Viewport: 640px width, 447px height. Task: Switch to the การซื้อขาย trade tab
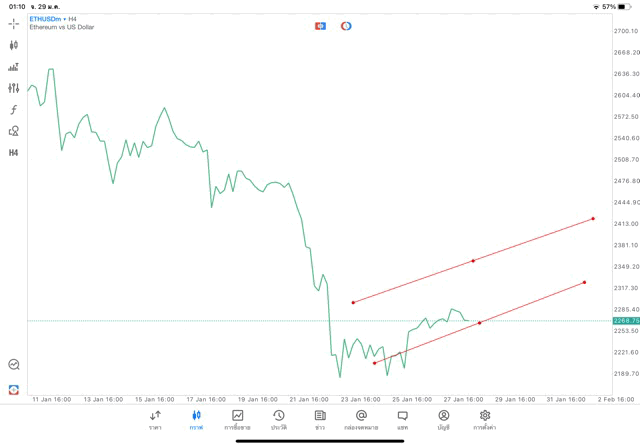pyautogui.click(x=238, y=419)
